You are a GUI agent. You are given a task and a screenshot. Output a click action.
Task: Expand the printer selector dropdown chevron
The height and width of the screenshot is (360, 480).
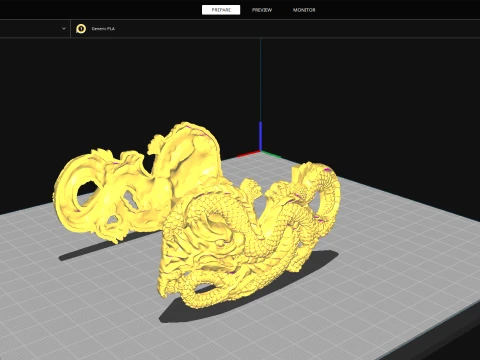tap(64, 29)
